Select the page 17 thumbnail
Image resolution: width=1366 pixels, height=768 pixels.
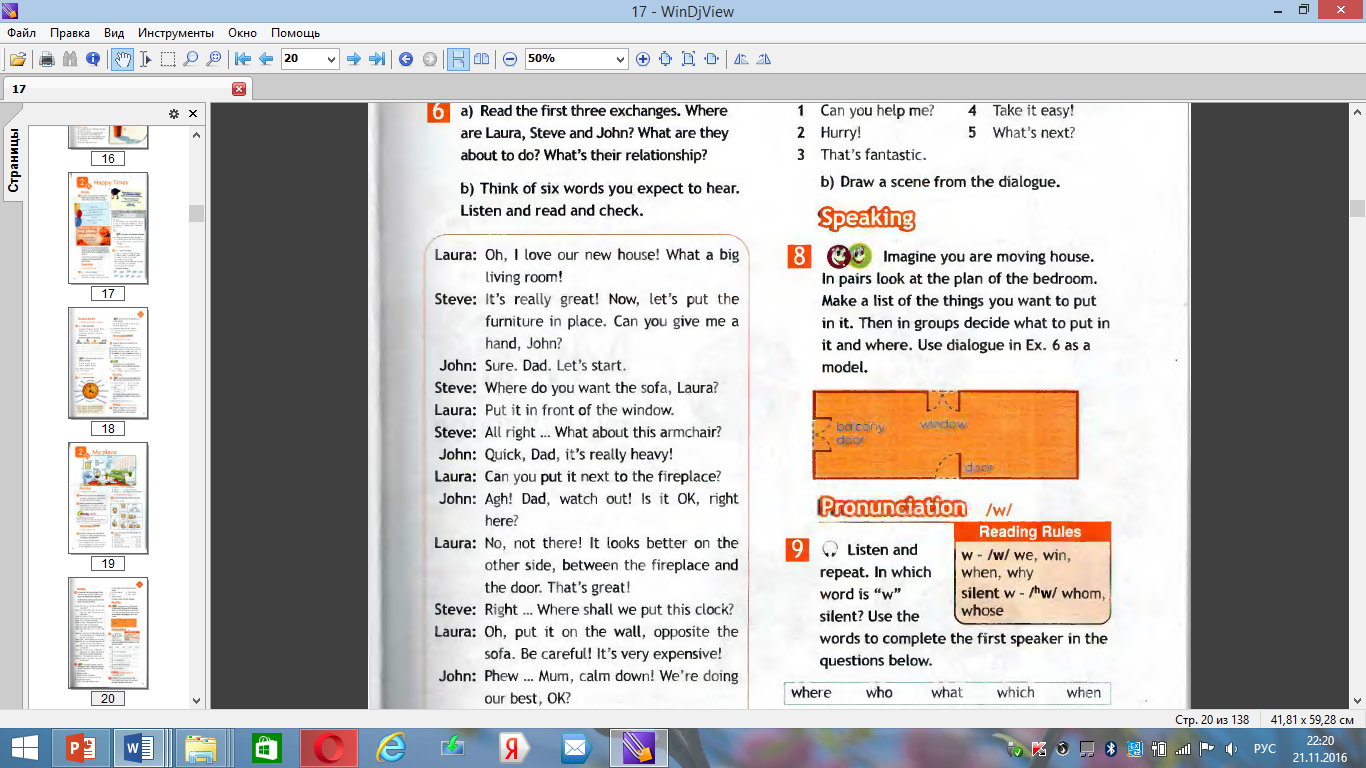[x=108, y=228]
